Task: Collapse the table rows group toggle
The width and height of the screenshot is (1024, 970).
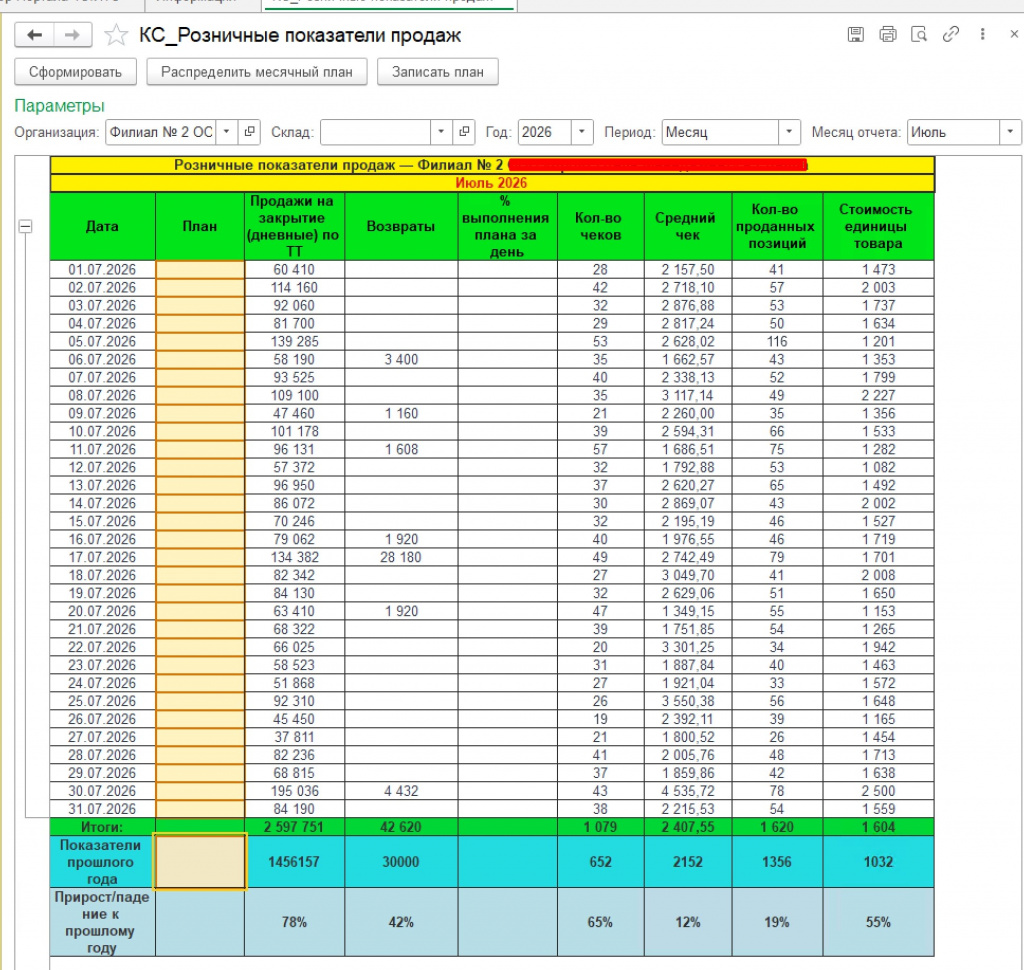Action: click(x=25, y=227)
